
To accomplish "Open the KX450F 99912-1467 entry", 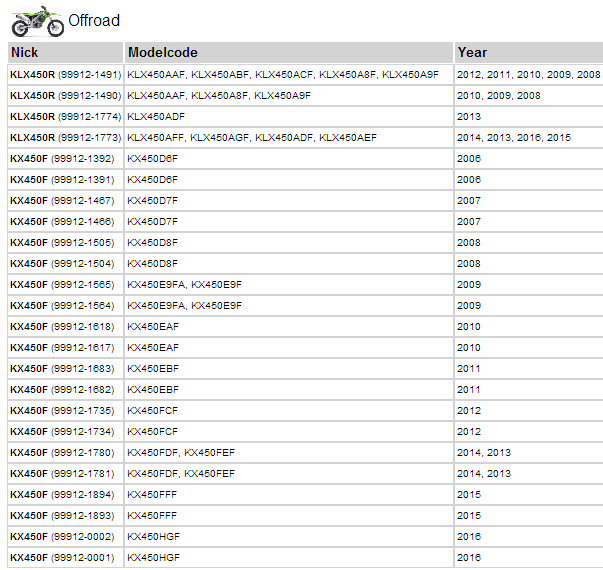I will pyautogui.click(x=61, y=201).
